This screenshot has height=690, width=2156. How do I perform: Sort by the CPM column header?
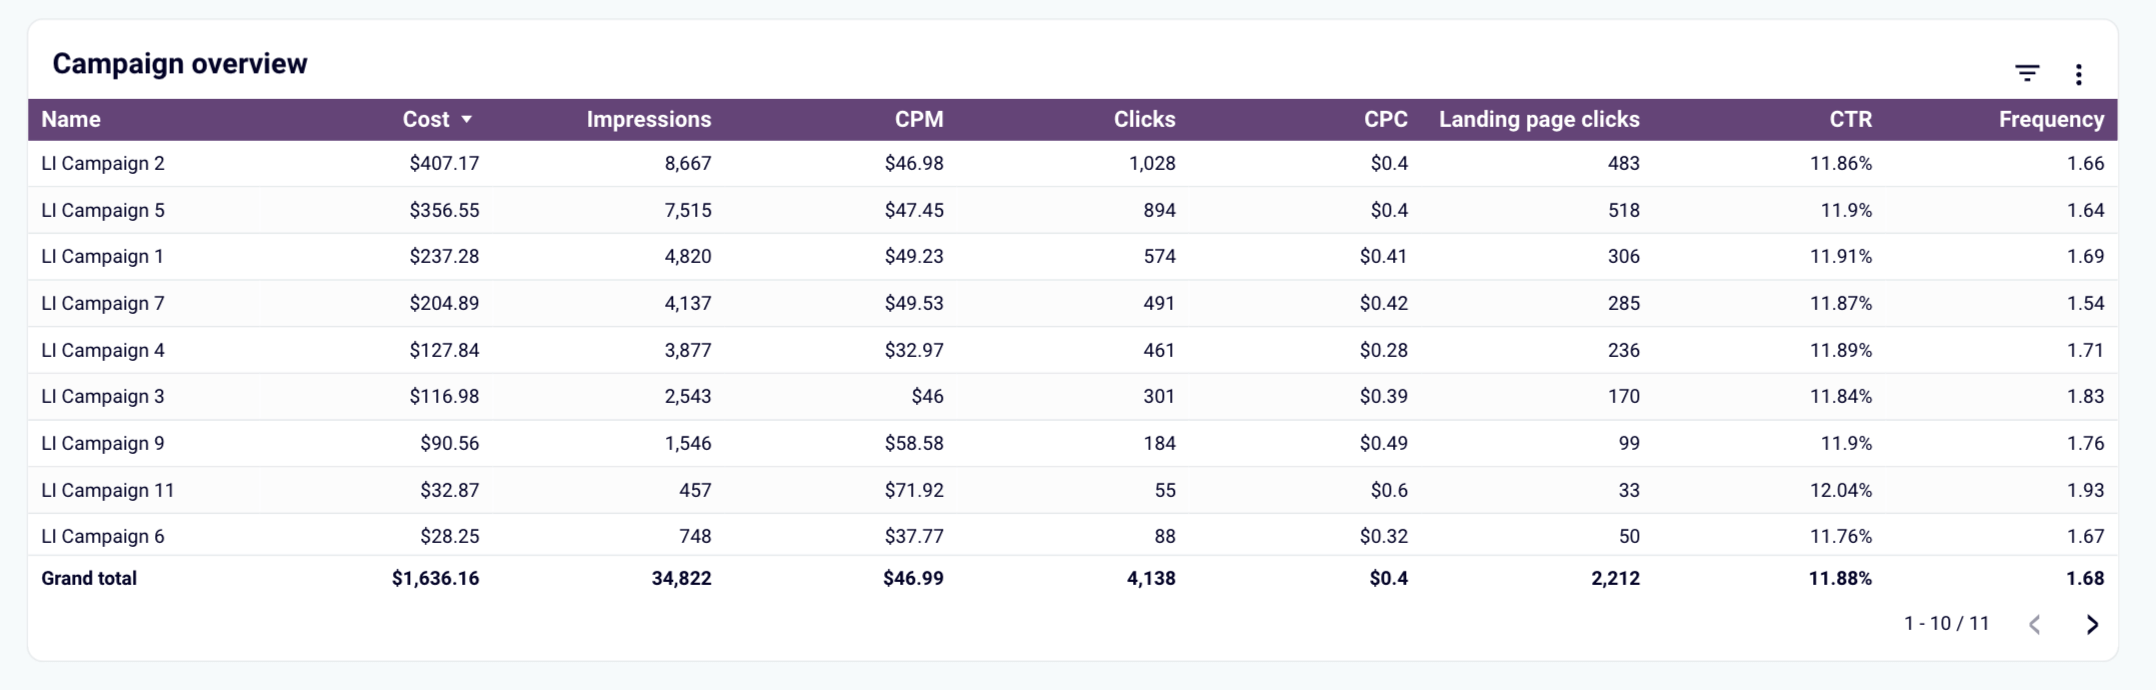(919, 120)
